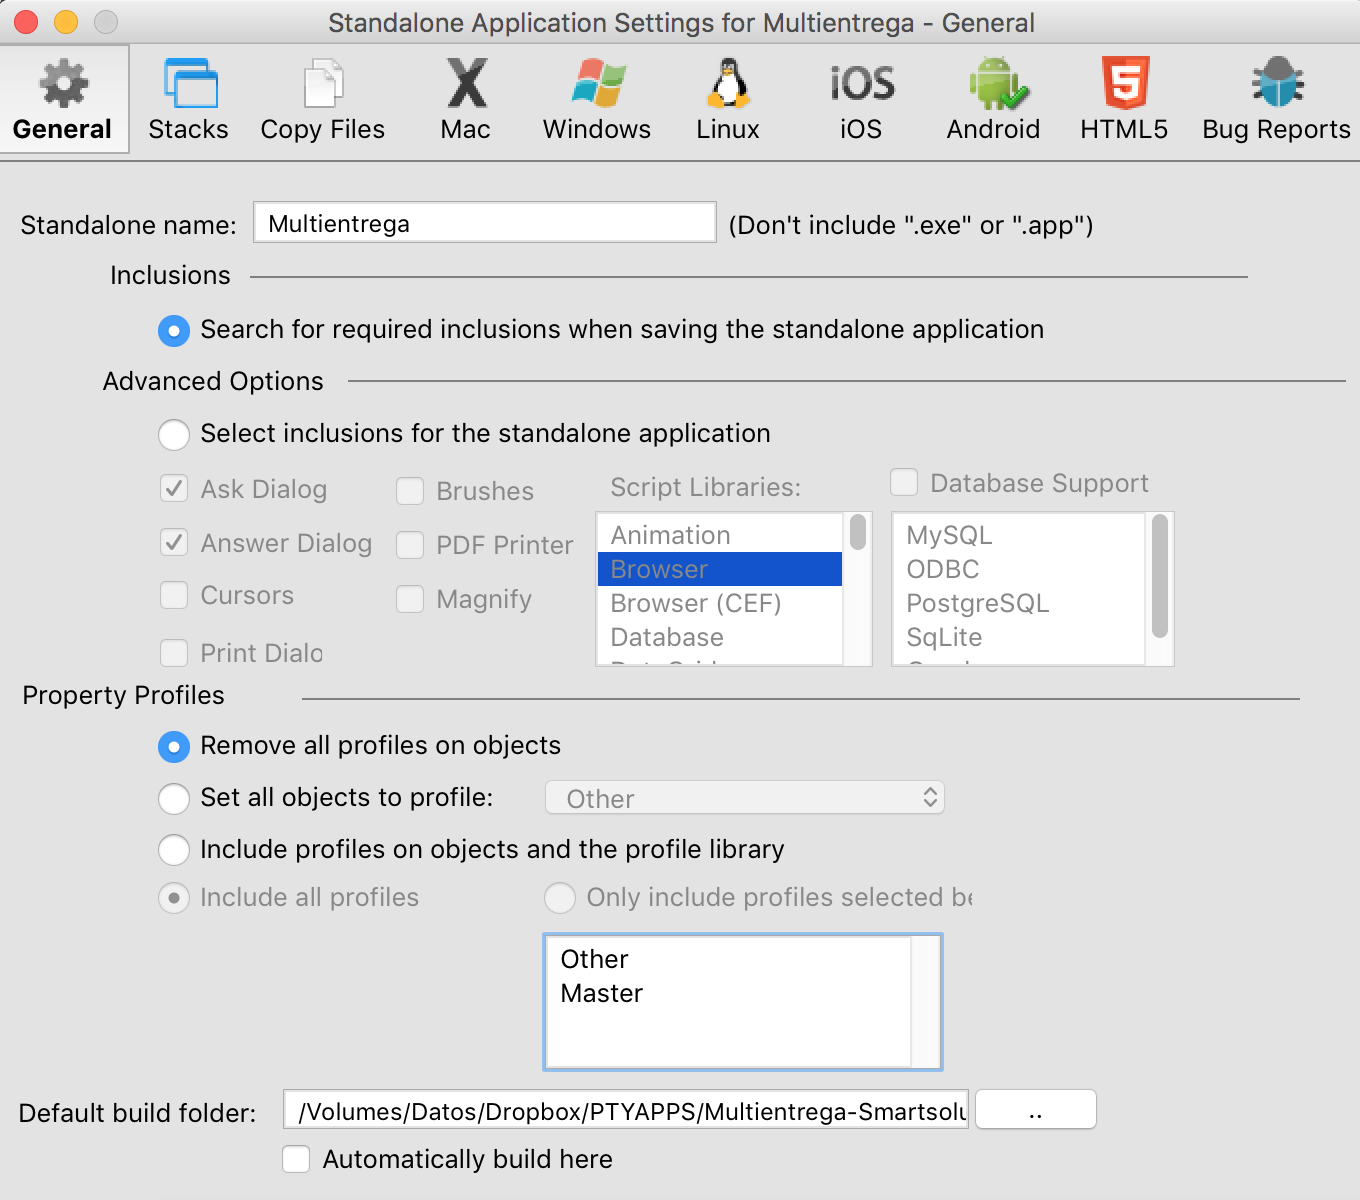1360x1200 pixels.
Task: Select 'PostgreSQL' in database drivers list
Action: pos(1019,603)
